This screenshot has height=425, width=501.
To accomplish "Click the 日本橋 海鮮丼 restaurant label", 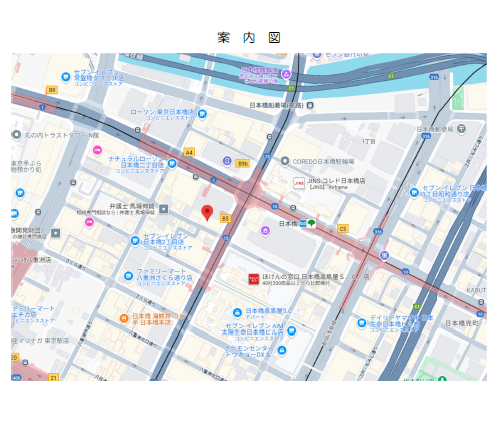I will 158,319.
